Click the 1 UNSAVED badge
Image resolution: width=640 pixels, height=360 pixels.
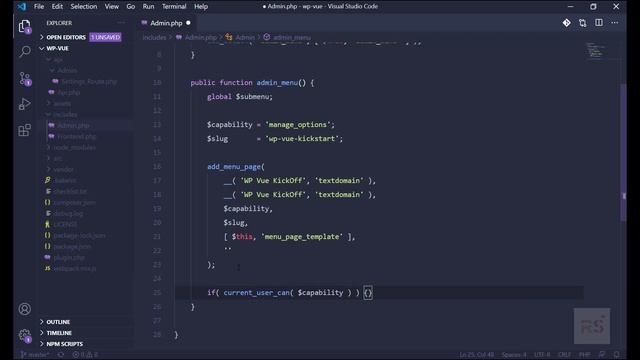coord(105,37)
